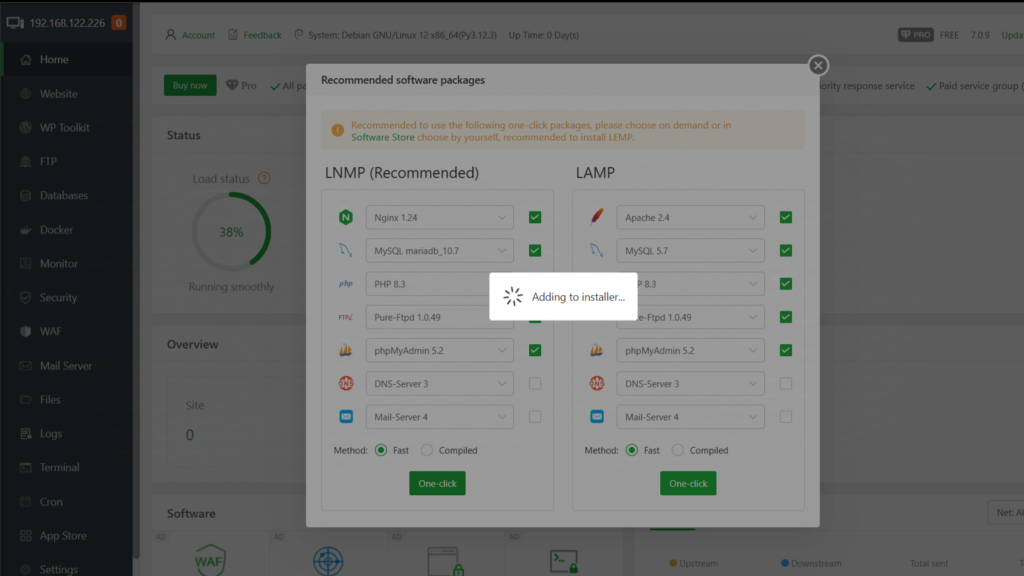The image size is (1024, 576).
Task: Select Compiled method under LNMP
Action: [x=428, y=450]
